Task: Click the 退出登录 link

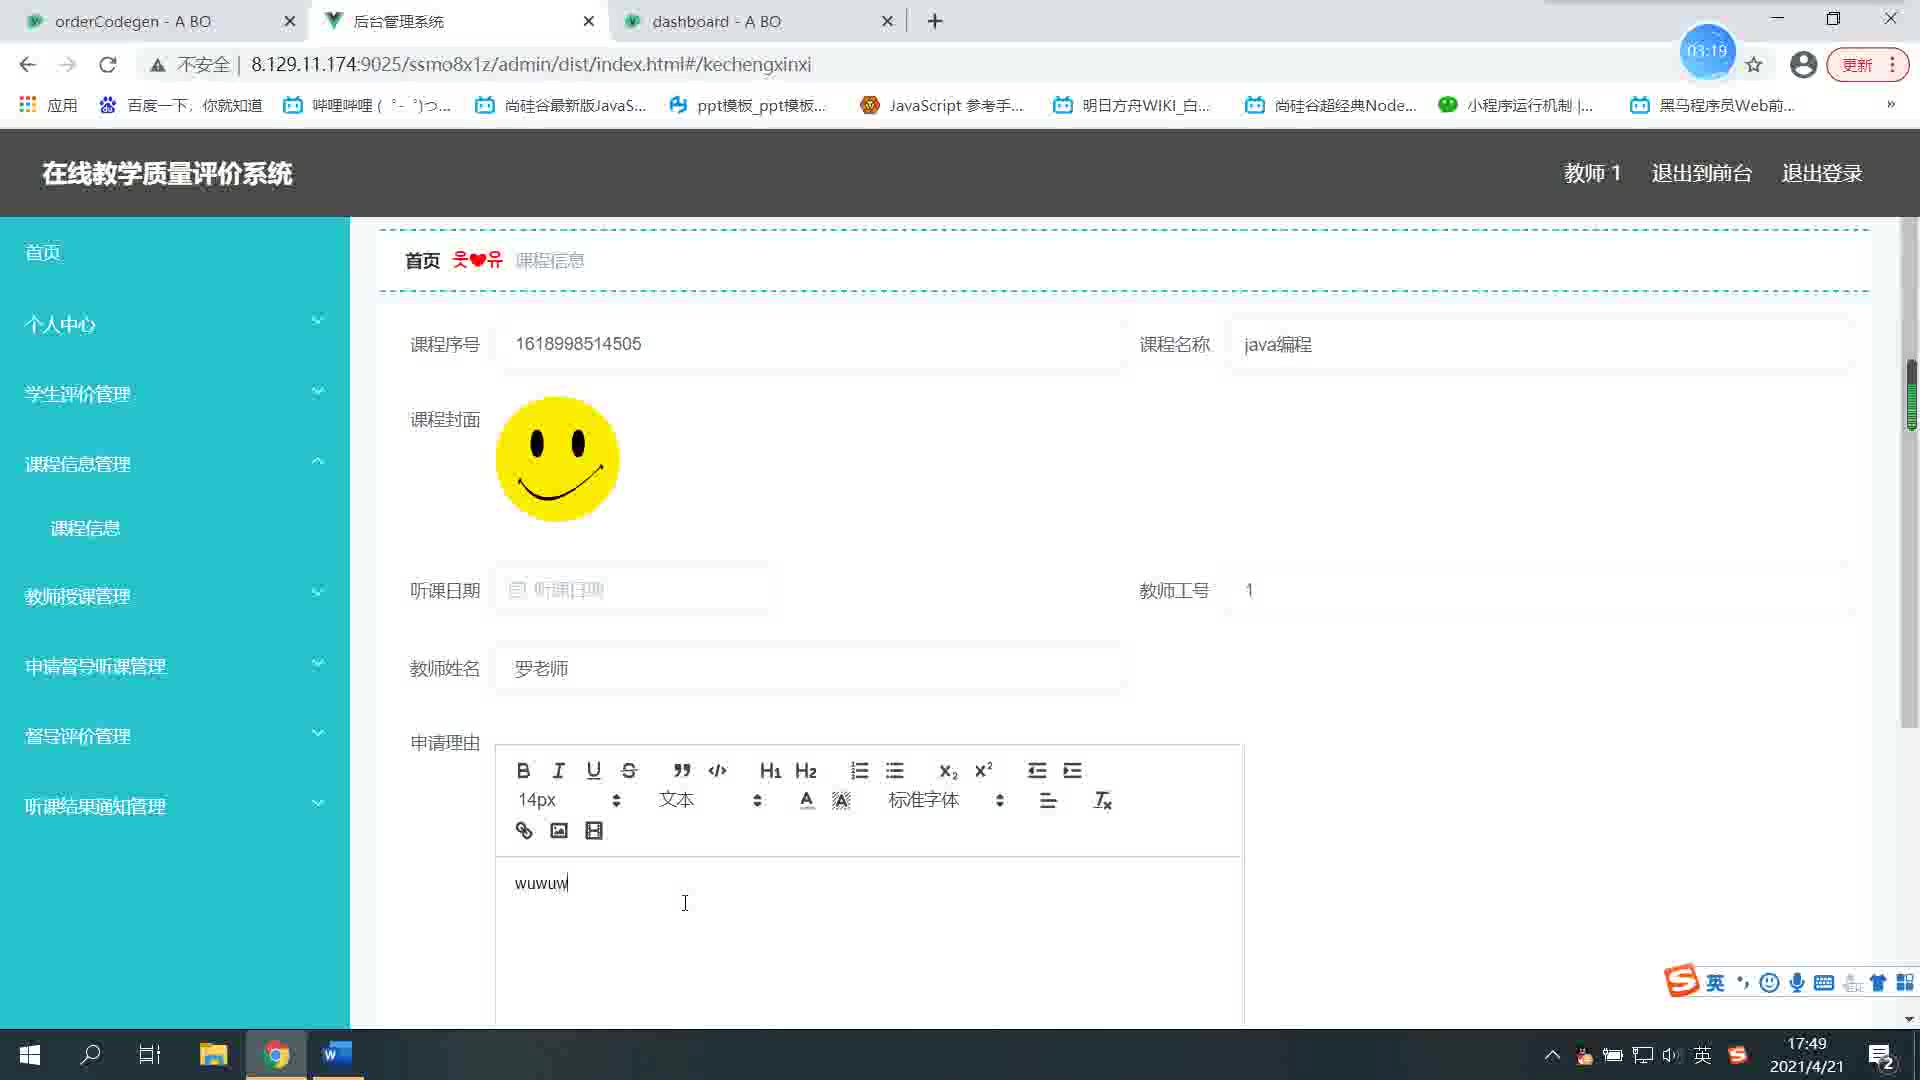Action: click(1821, 173)
